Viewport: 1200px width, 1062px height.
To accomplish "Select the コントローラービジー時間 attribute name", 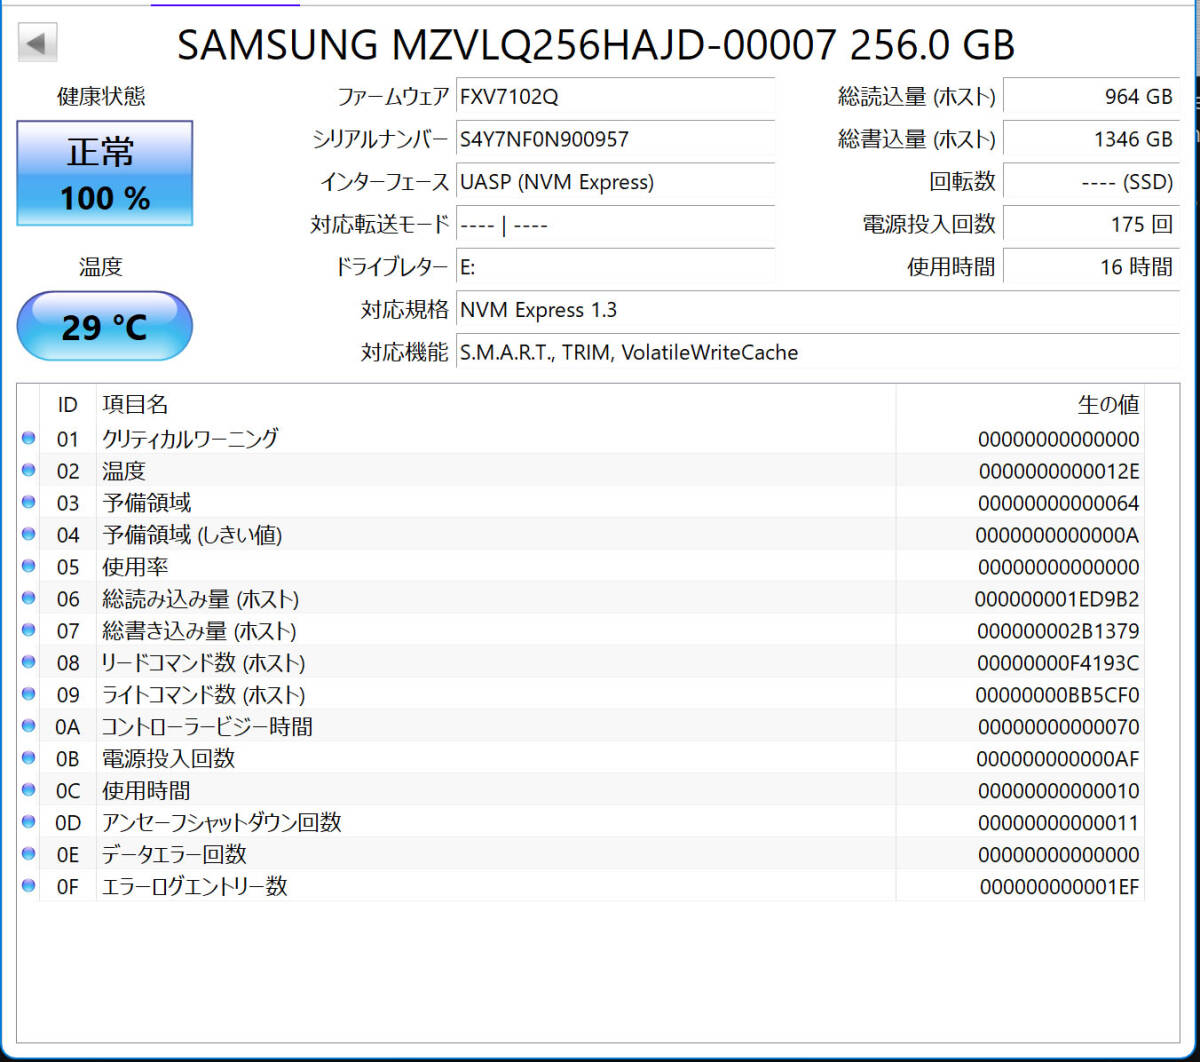I will coord(207,727).
